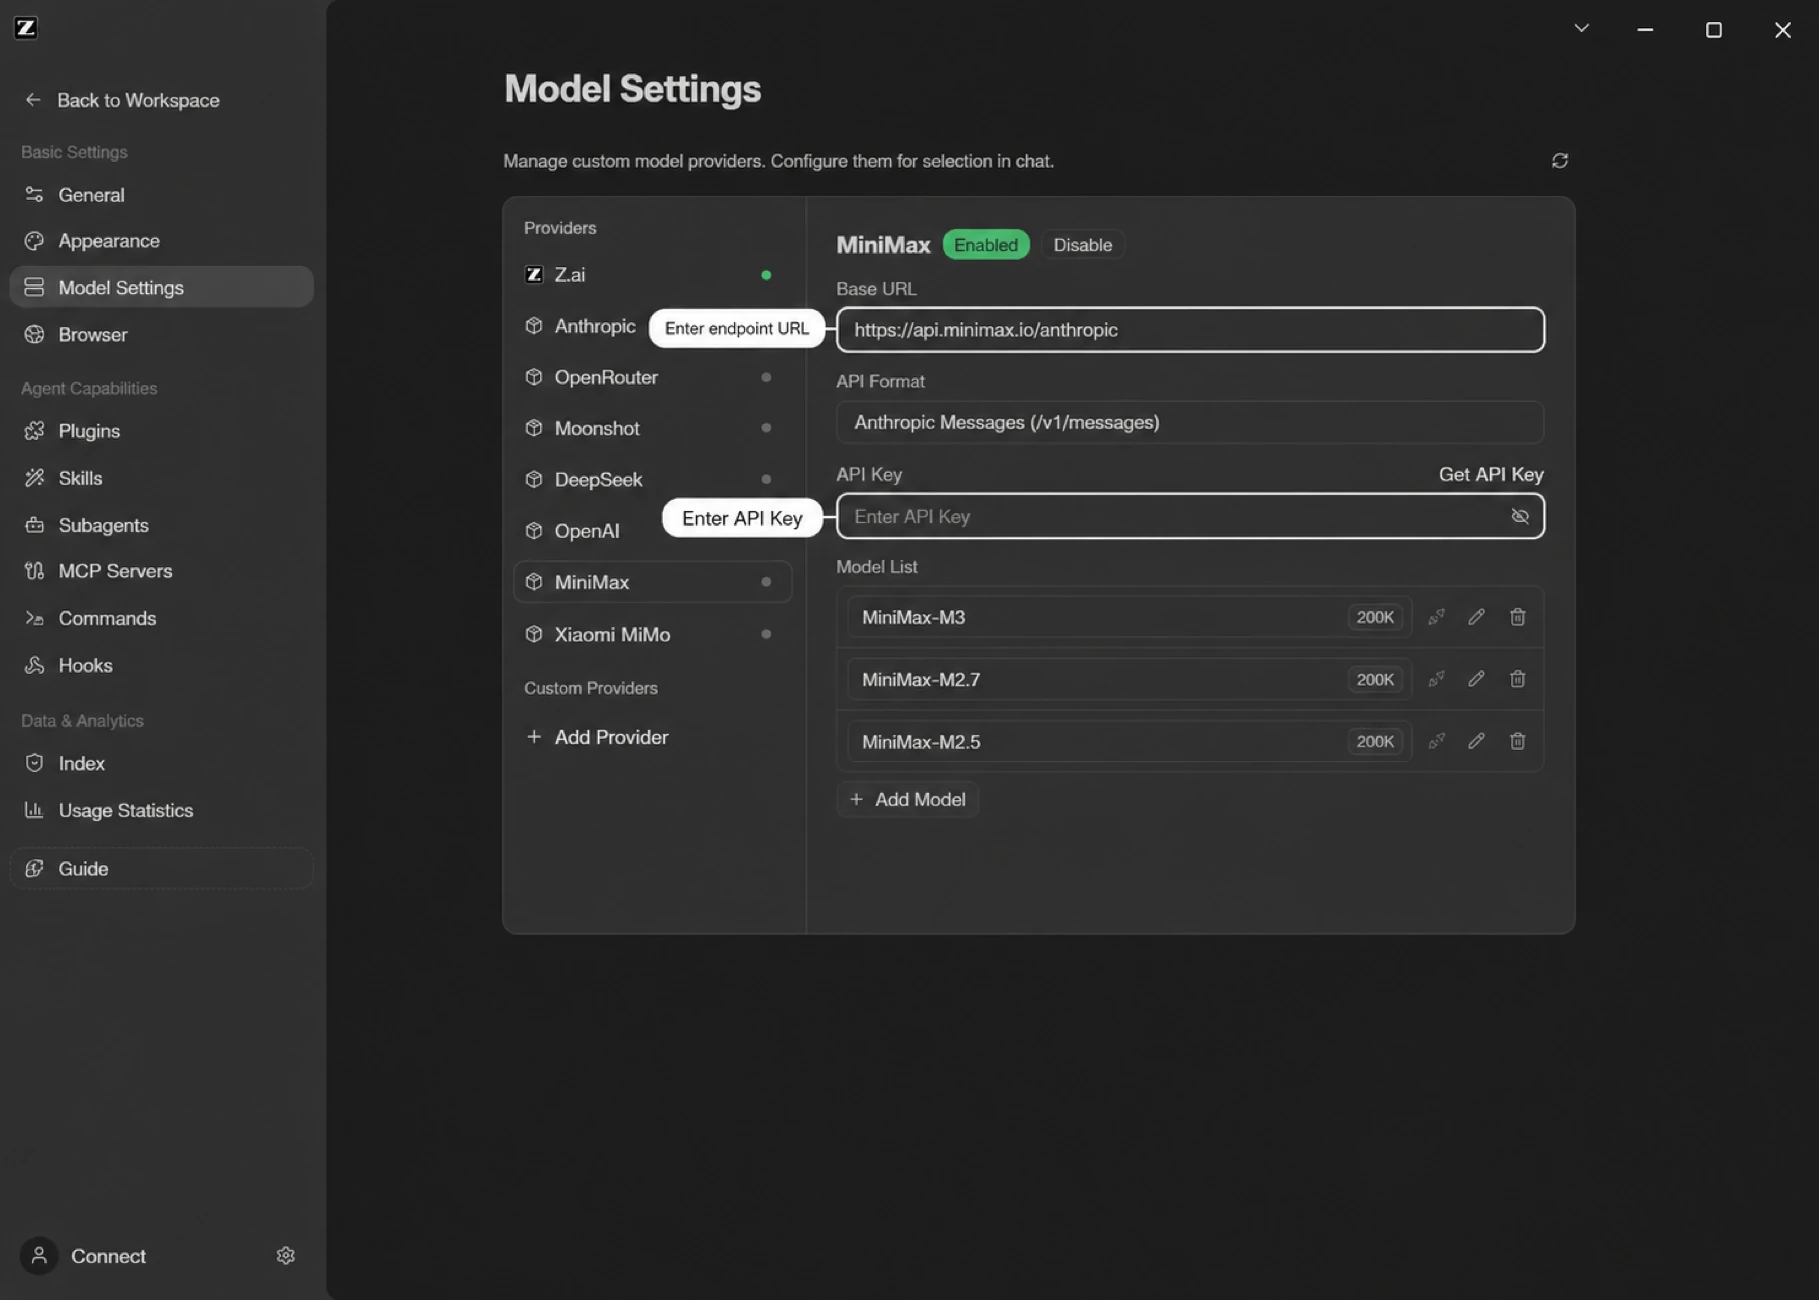Click the MiniMax-M2.7 model name

pos(921,680)
